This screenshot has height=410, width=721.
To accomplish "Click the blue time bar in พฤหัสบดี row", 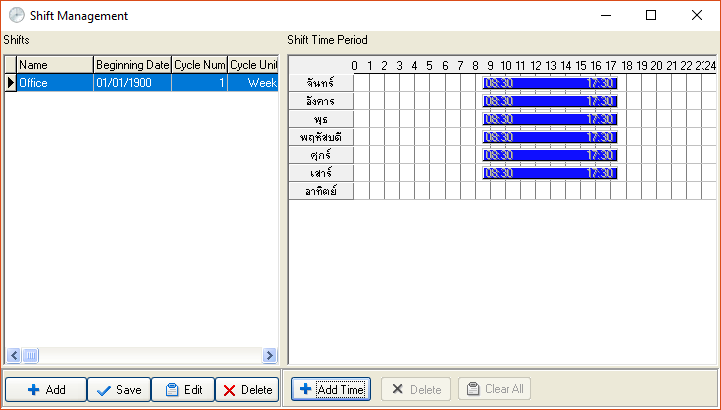I will (550, 137).
